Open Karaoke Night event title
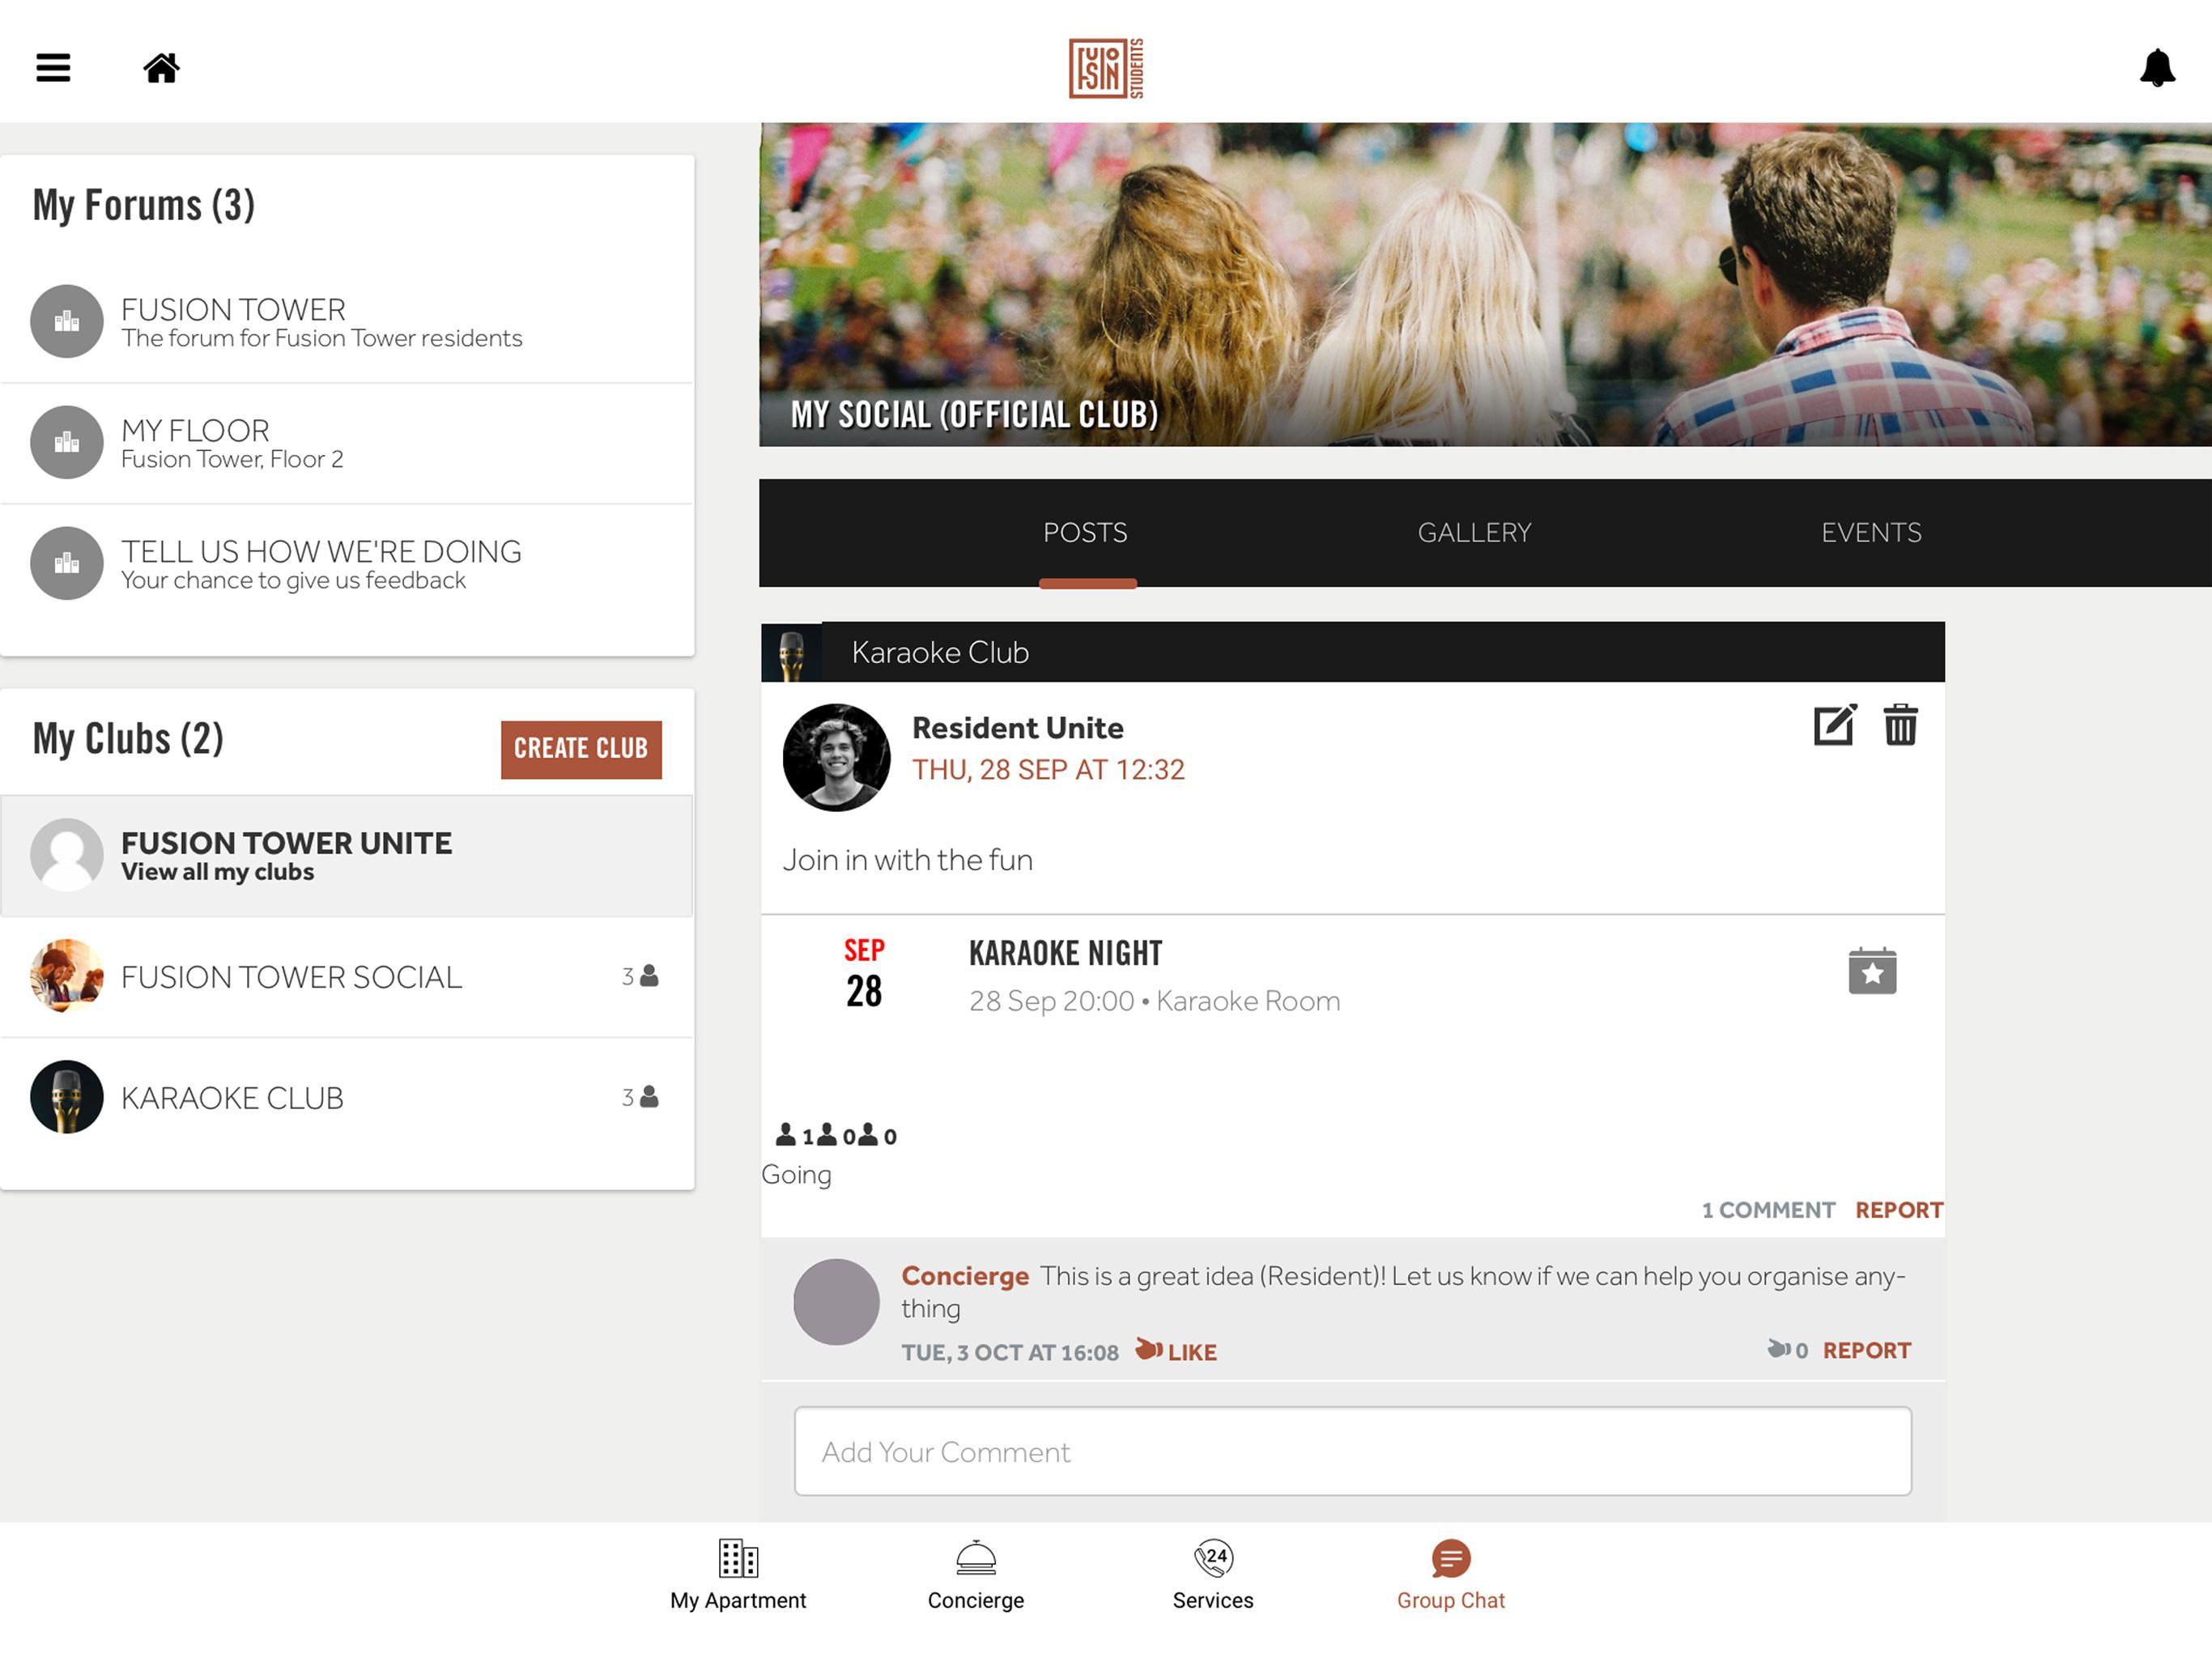The image size is (2212, 1658). pyautogui.click(x=1065, y=953)
